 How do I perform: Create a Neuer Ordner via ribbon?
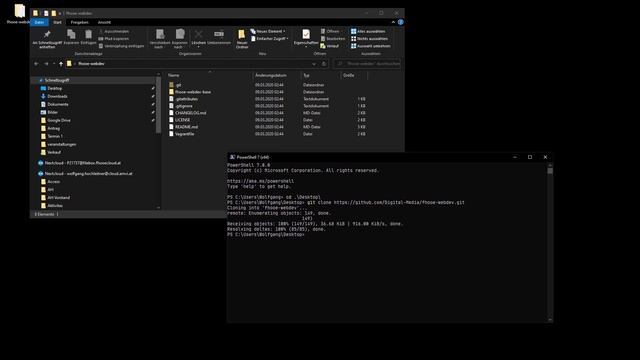click(x=242, y=39)
